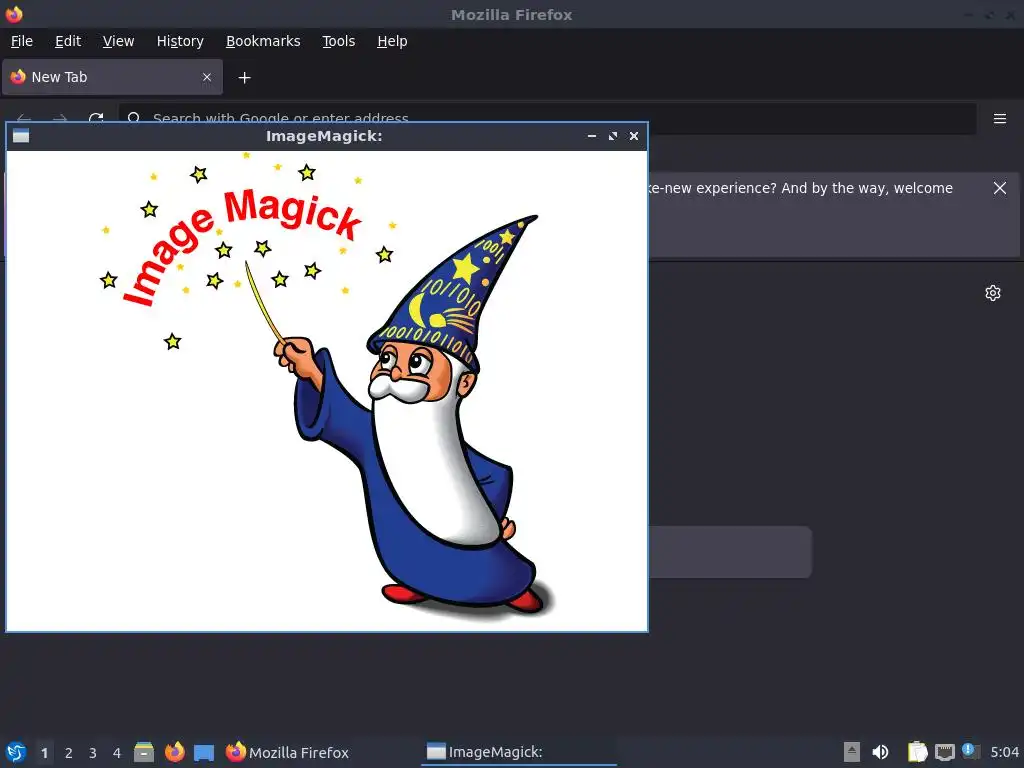
Task: Open the ImageMagick window menu icon
Action: [x=21, y=136]
